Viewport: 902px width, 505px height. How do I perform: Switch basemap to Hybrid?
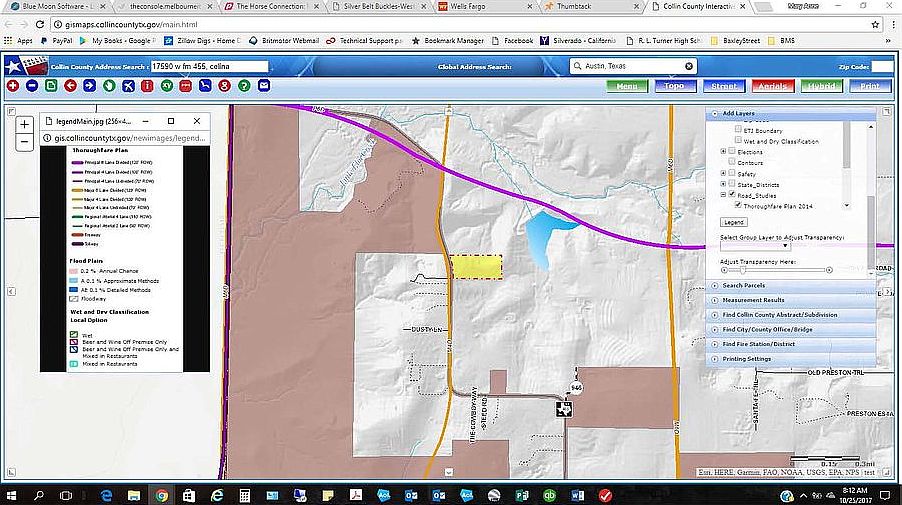(821, 86)
